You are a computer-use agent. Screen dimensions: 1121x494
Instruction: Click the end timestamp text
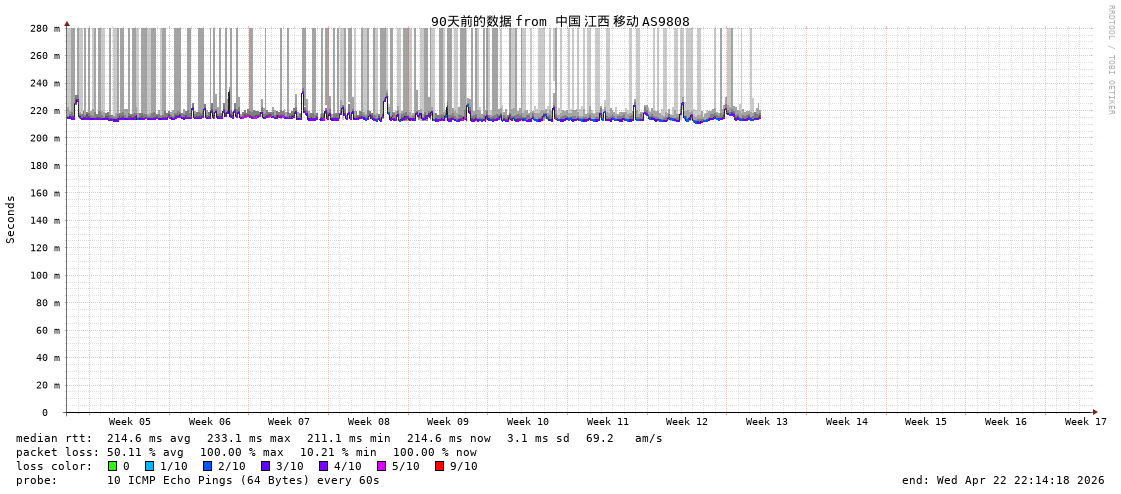[1003, 480]
